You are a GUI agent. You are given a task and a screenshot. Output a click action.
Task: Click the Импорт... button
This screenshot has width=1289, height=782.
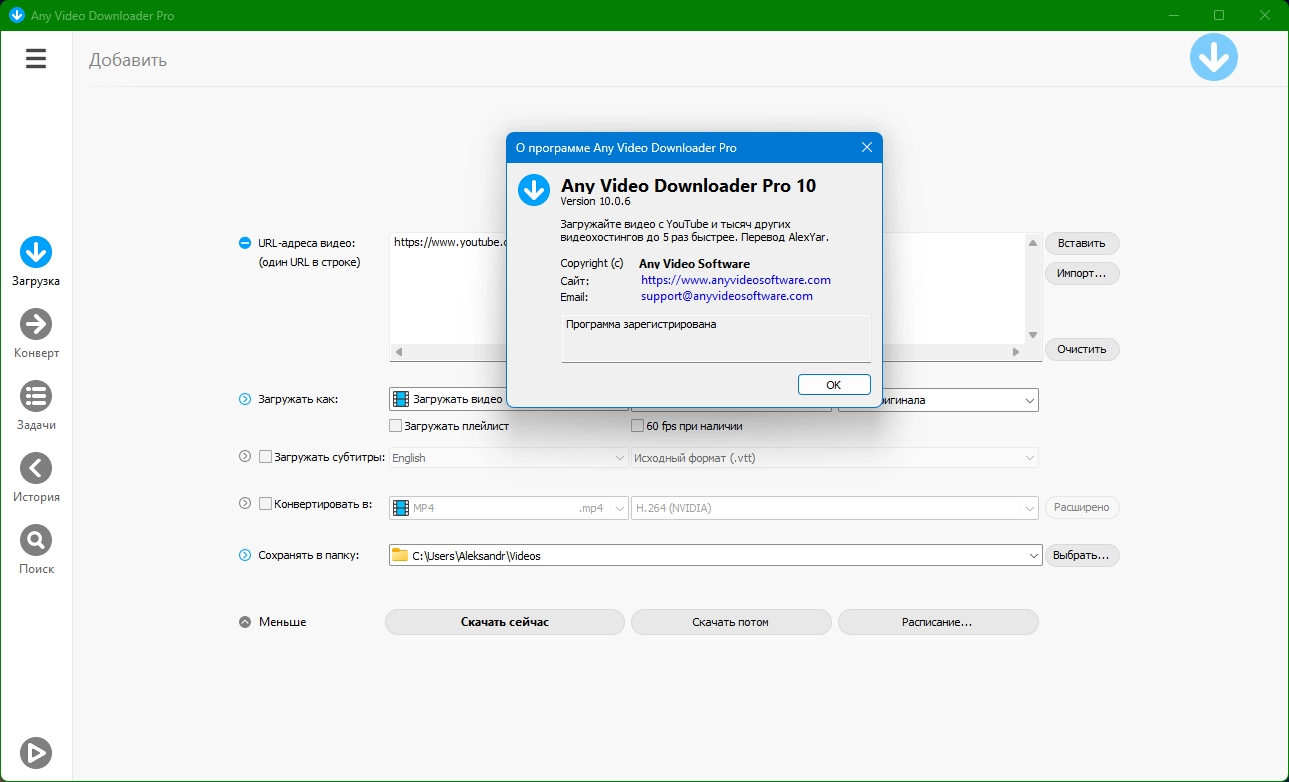point(1082,273)
